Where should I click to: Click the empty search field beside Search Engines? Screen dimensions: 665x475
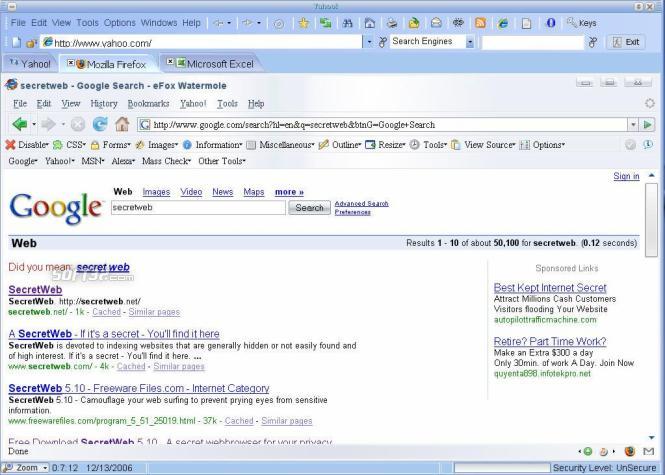click(x=533, y=42)
